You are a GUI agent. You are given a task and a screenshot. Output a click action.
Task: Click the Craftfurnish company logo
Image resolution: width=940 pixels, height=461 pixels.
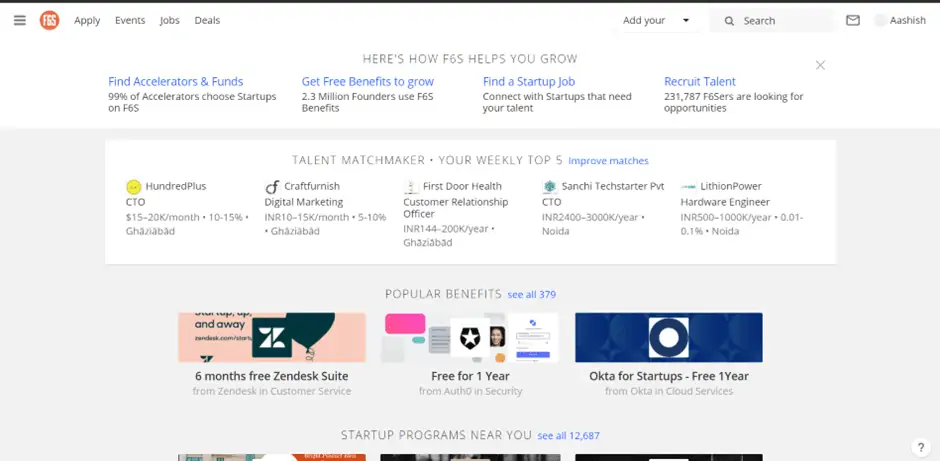click(271, 187)
